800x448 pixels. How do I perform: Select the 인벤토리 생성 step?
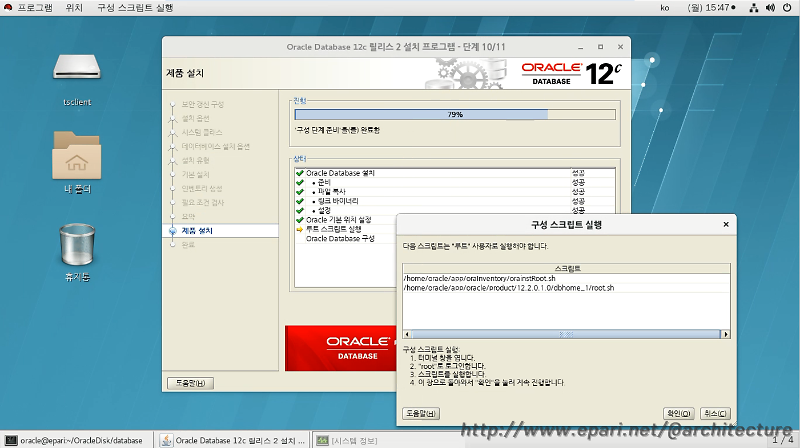202,188
